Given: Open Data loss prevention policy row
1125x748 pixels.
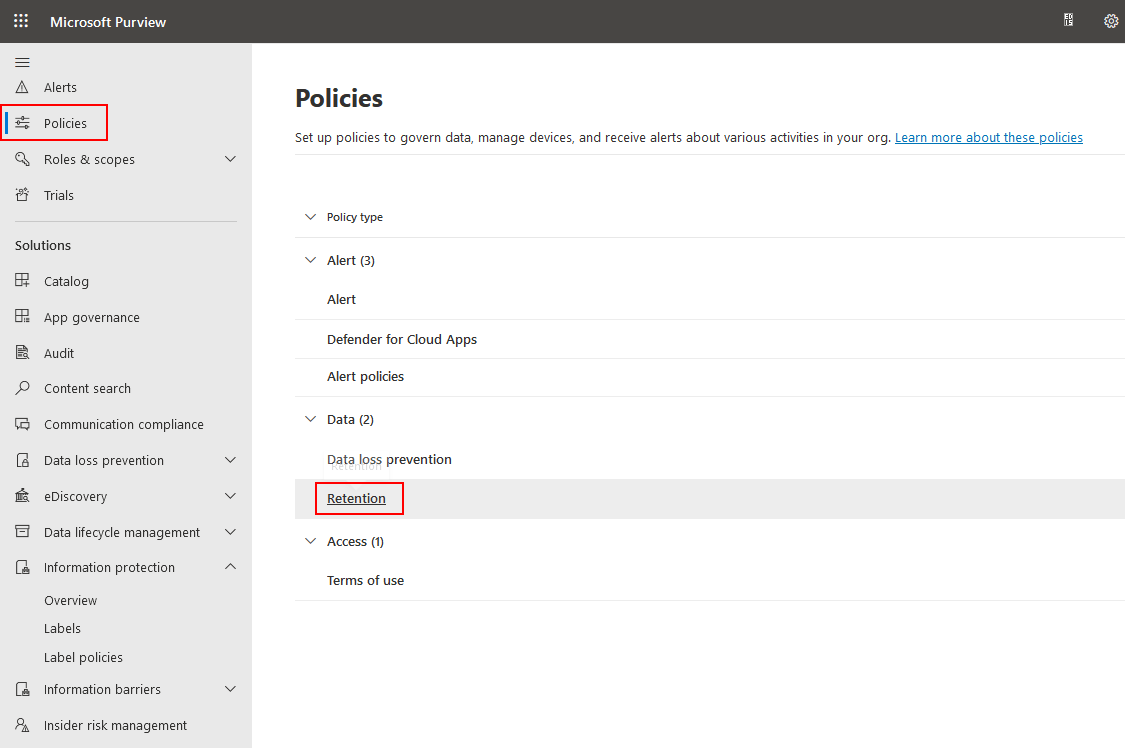Looking at the screenshot, I should tap(390, 459).
